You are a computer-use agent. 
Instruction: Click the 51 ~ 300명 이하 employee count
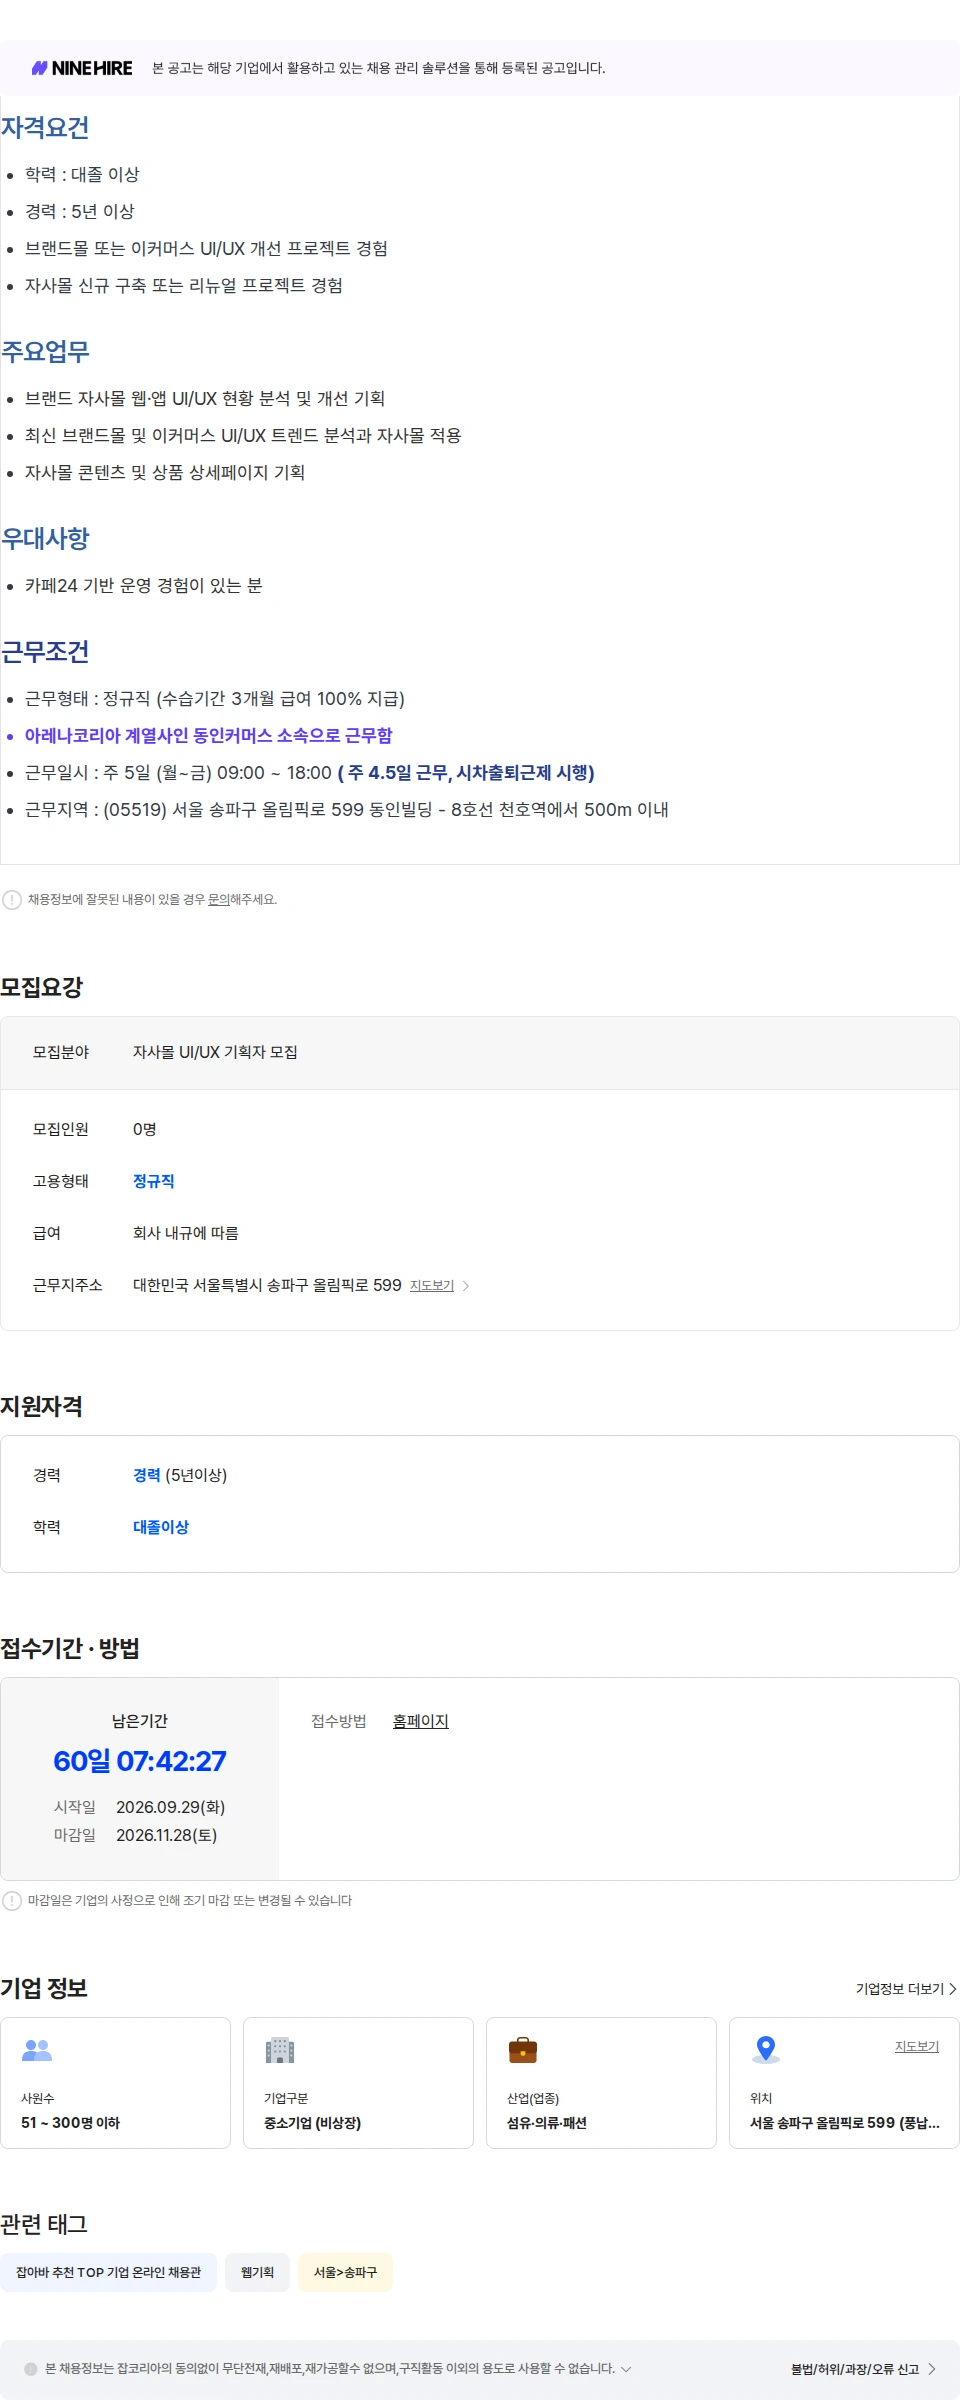point(70,2123)
